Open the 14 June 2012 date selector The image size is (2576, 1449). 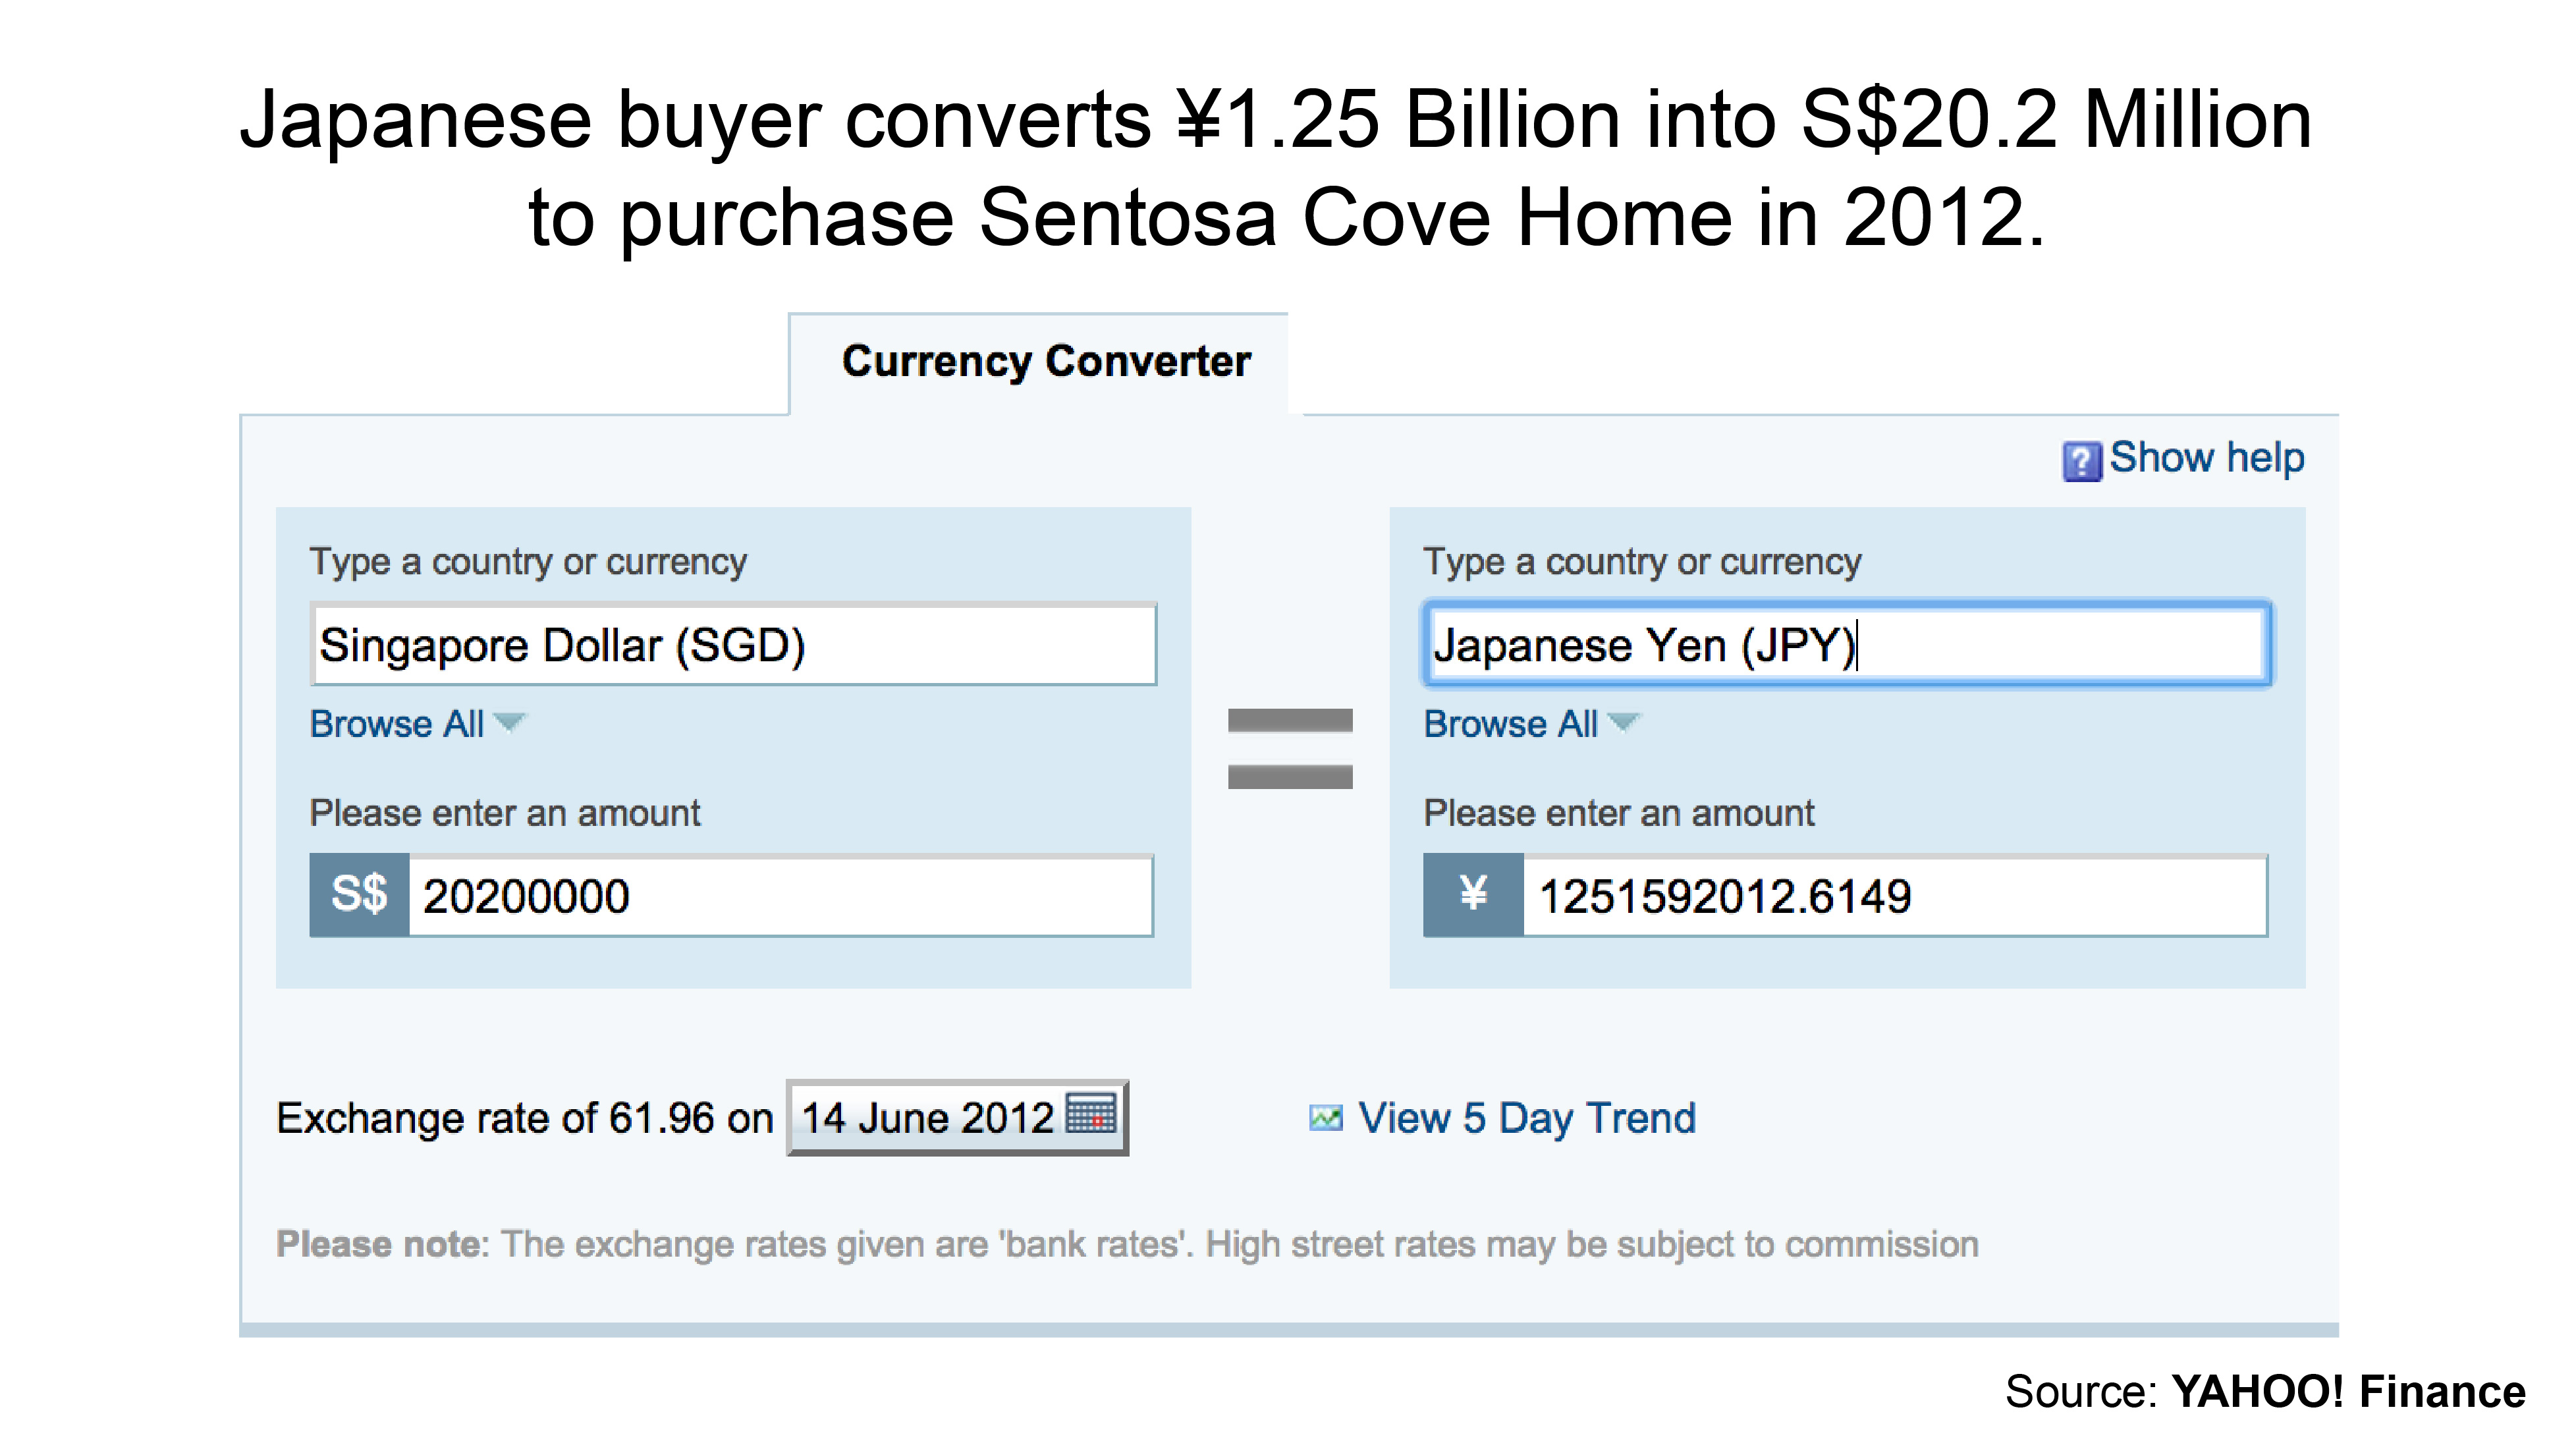tap(958, 1118)
